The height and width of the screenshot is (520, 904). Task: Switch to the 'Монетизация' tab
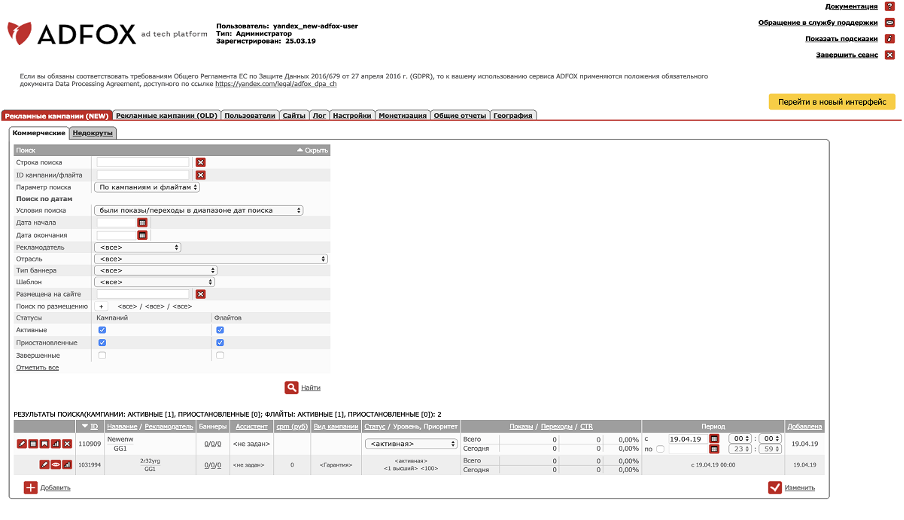tap(403, 115)
